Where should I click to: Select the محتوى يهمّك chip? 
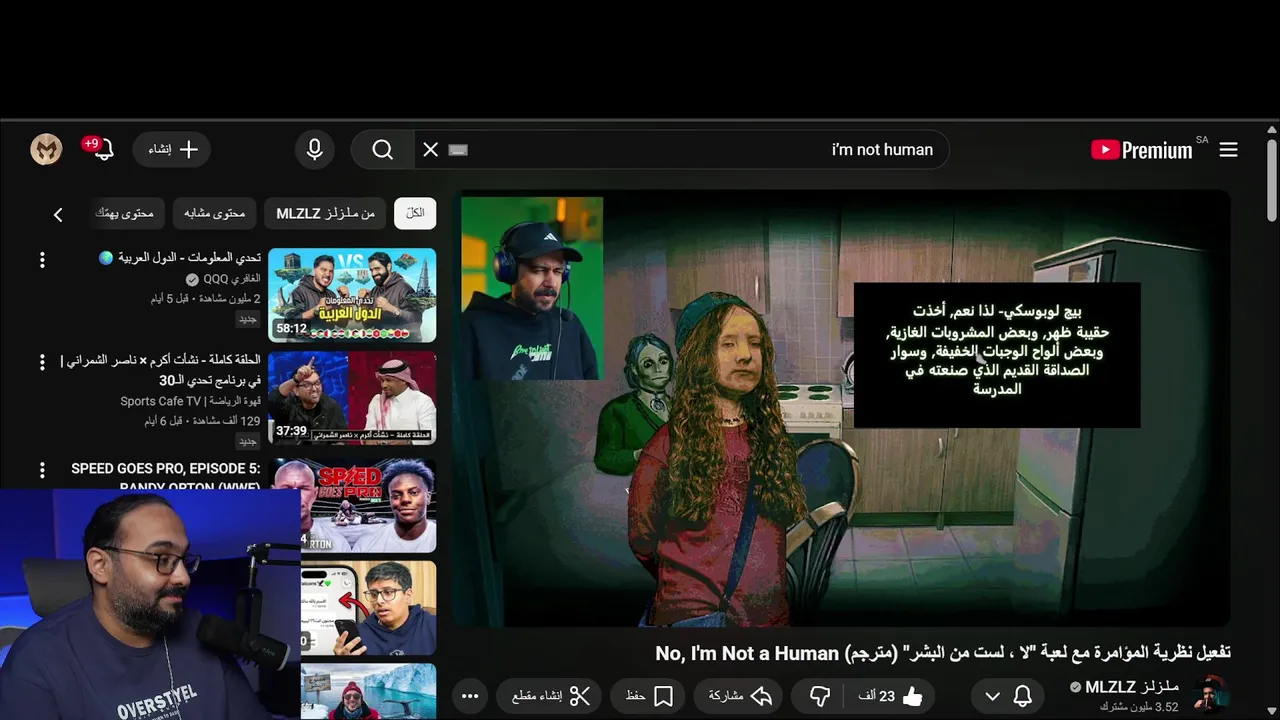(x=125, y=213)
